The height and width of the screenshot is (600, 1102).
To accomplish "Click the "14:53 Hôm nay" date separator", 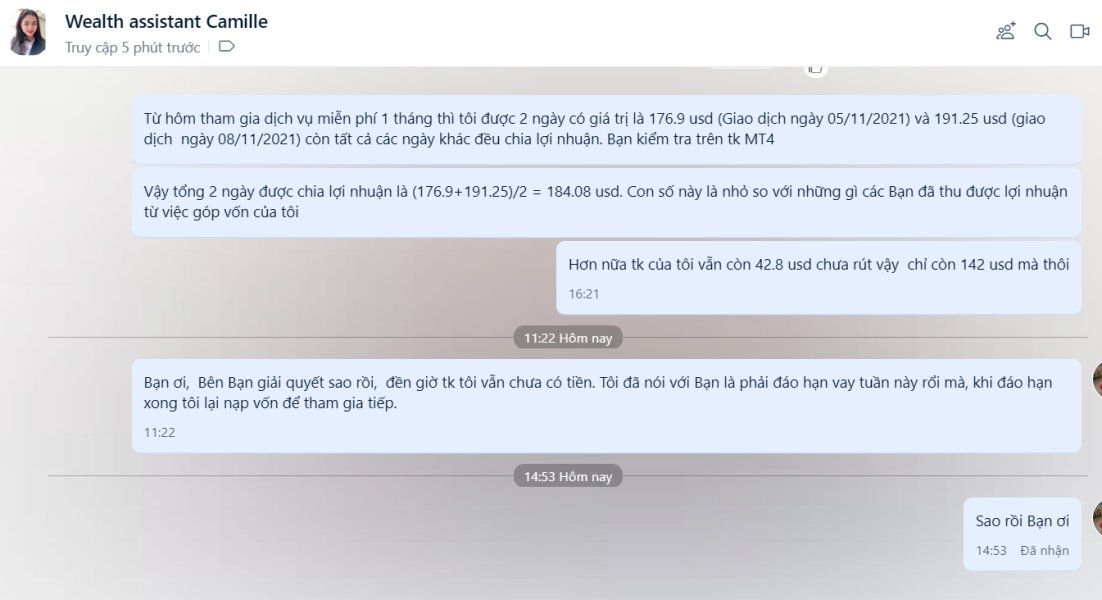I will (x=568, y=476).
